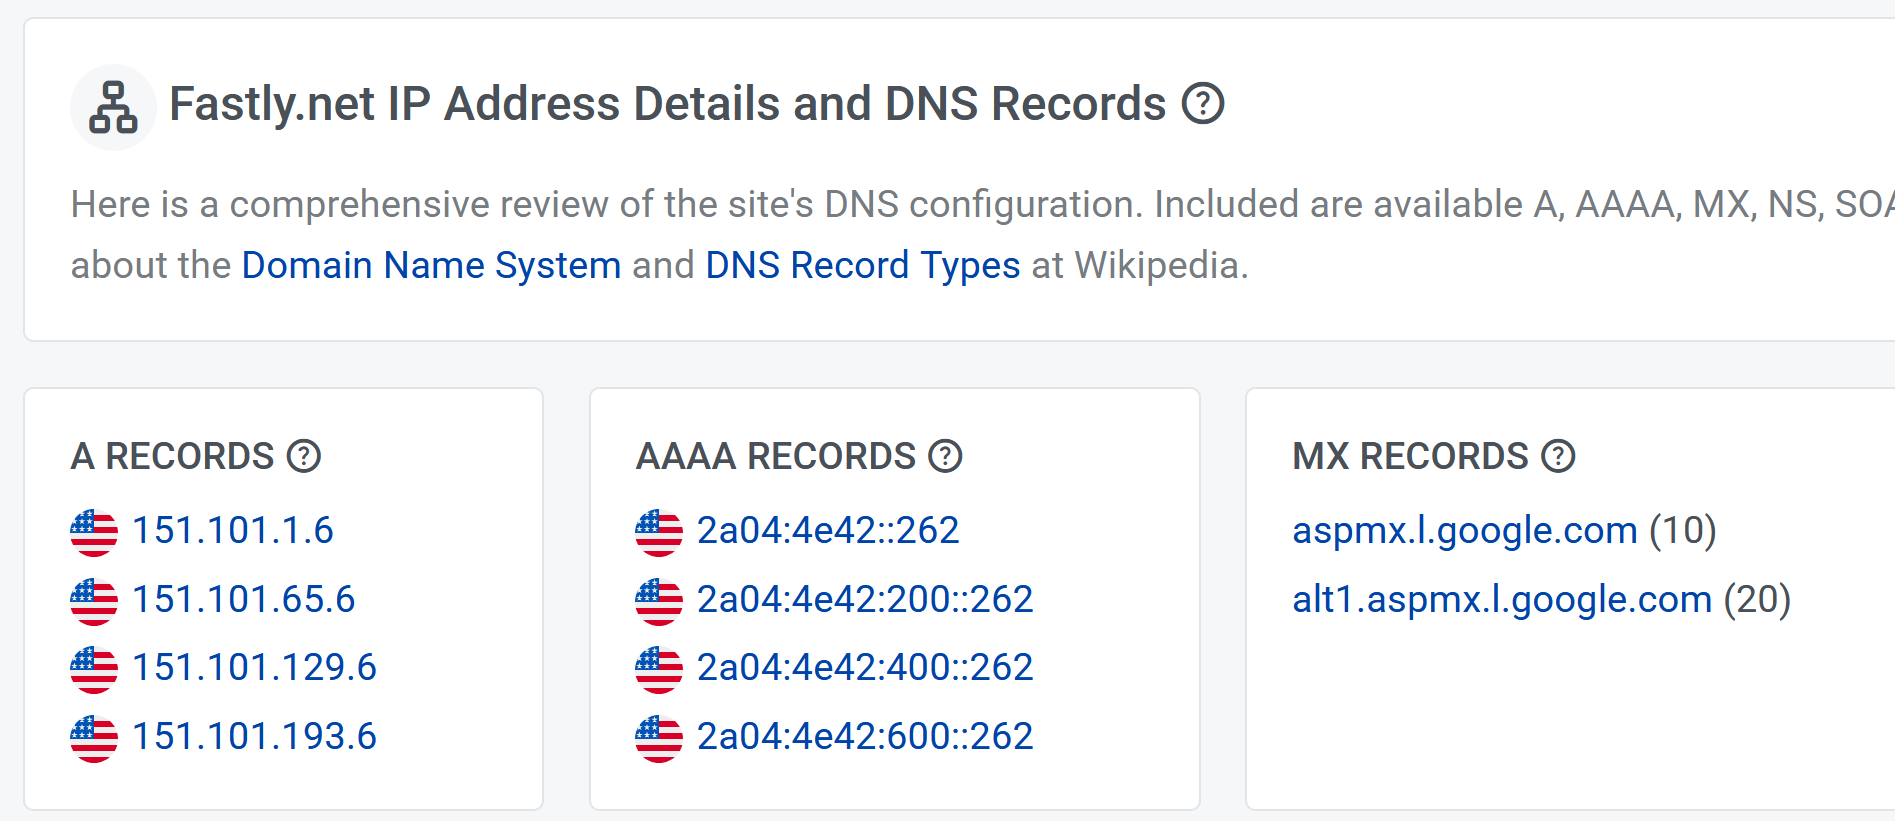Click the Fastly.net IP Address Details heading
Viewport: 1895px width, 821px height.
(x=668, y=103)
